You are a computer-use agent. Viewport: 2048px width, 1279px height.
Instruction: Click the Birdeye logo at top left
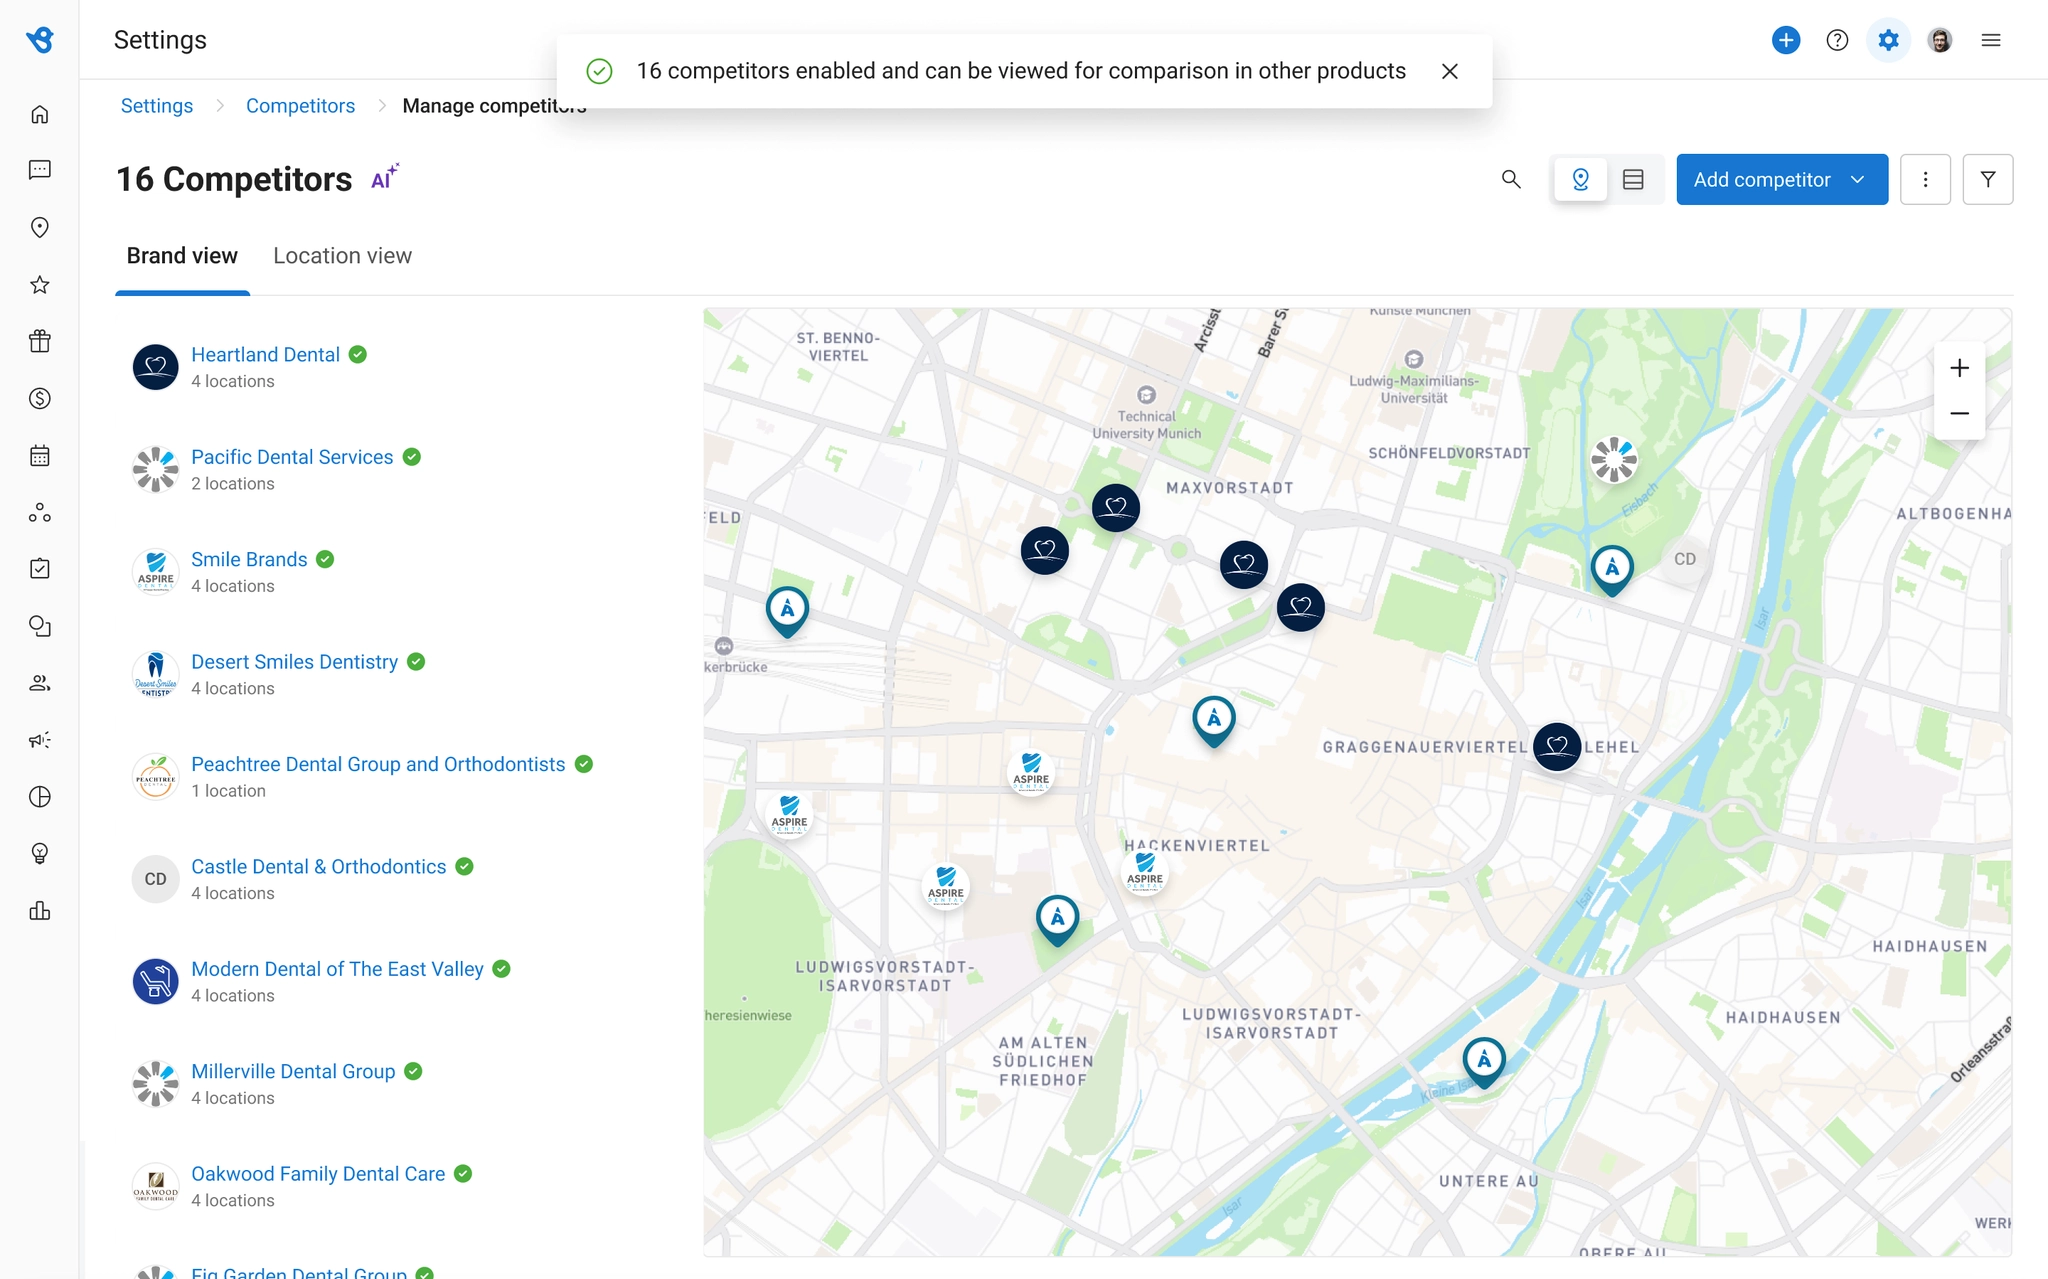pos(40,40)
